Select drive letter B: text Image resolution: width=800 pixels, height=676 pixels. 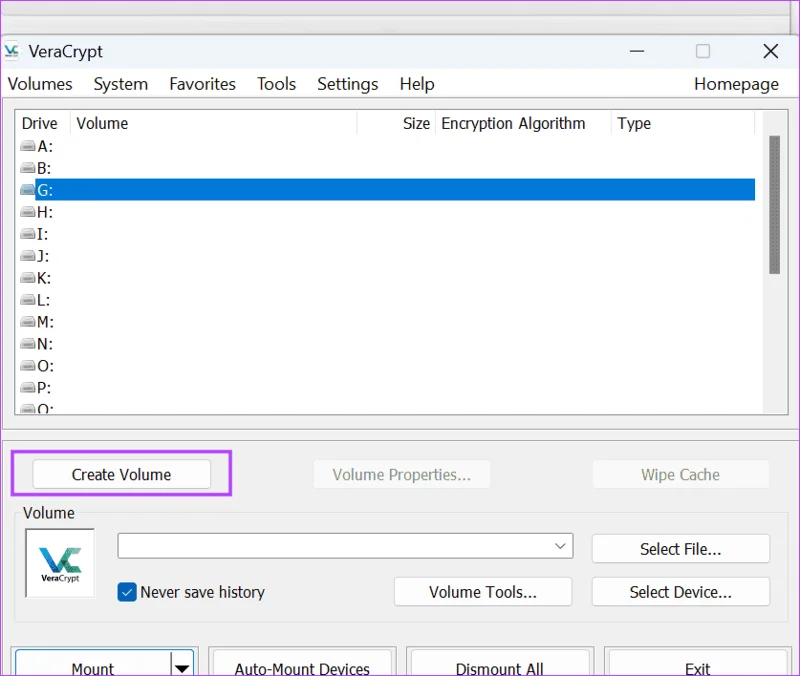point(44,168)
